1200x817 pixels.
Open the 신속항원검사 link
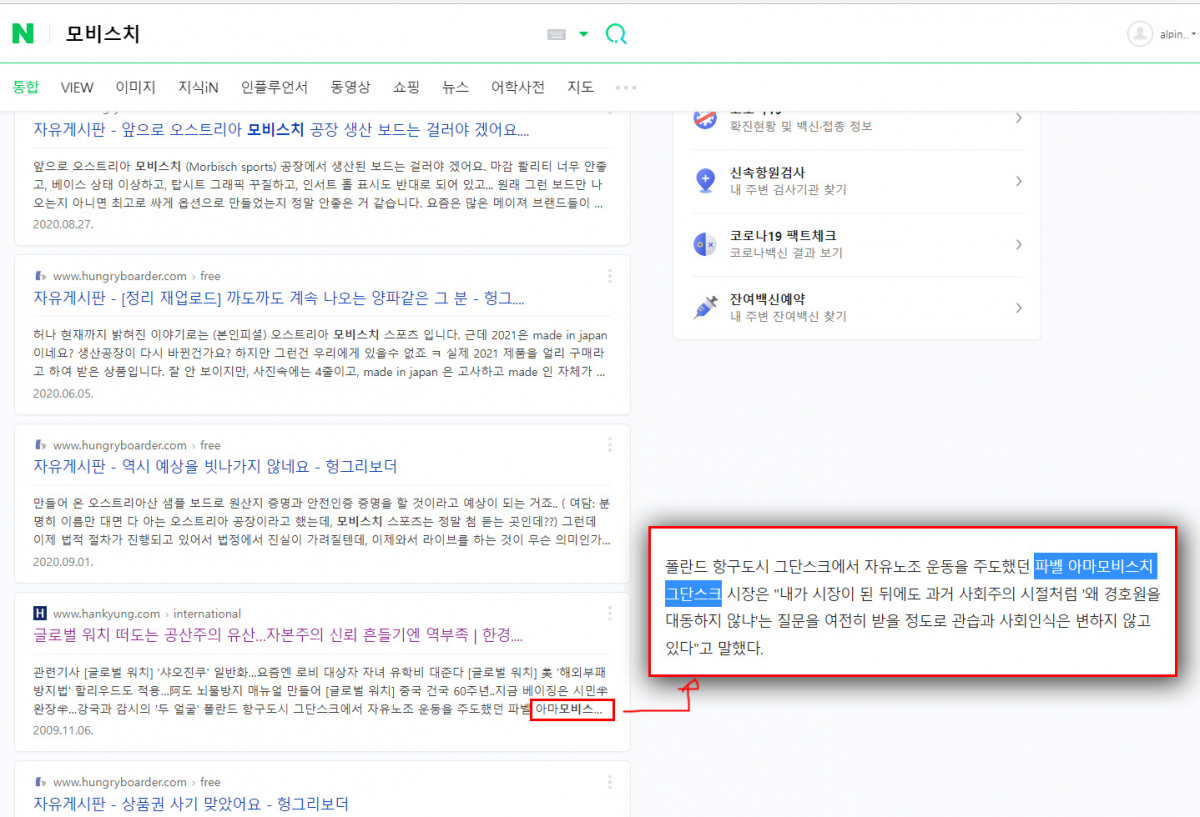tap(767, 173)
